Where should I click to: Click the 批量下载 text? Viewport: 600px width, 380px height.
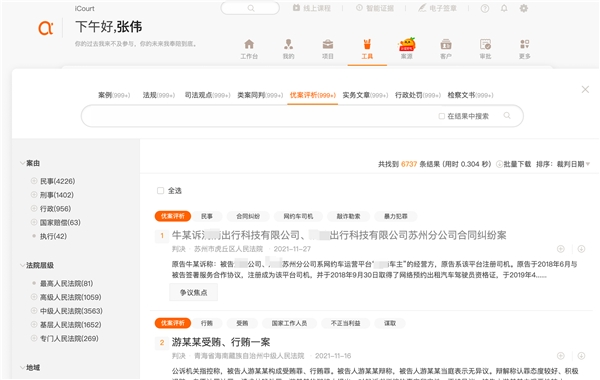tap(517, 164)
